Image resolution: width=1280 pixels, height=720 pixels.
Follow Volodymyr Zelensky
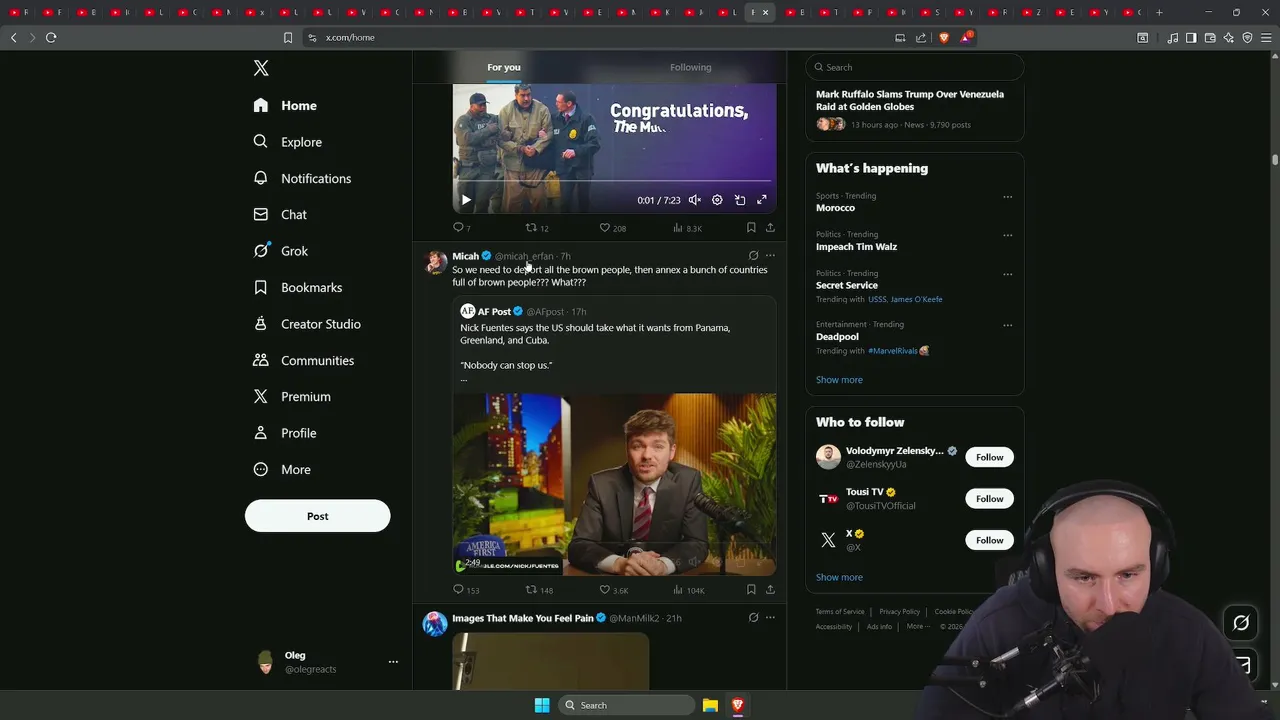click(989, 457)
